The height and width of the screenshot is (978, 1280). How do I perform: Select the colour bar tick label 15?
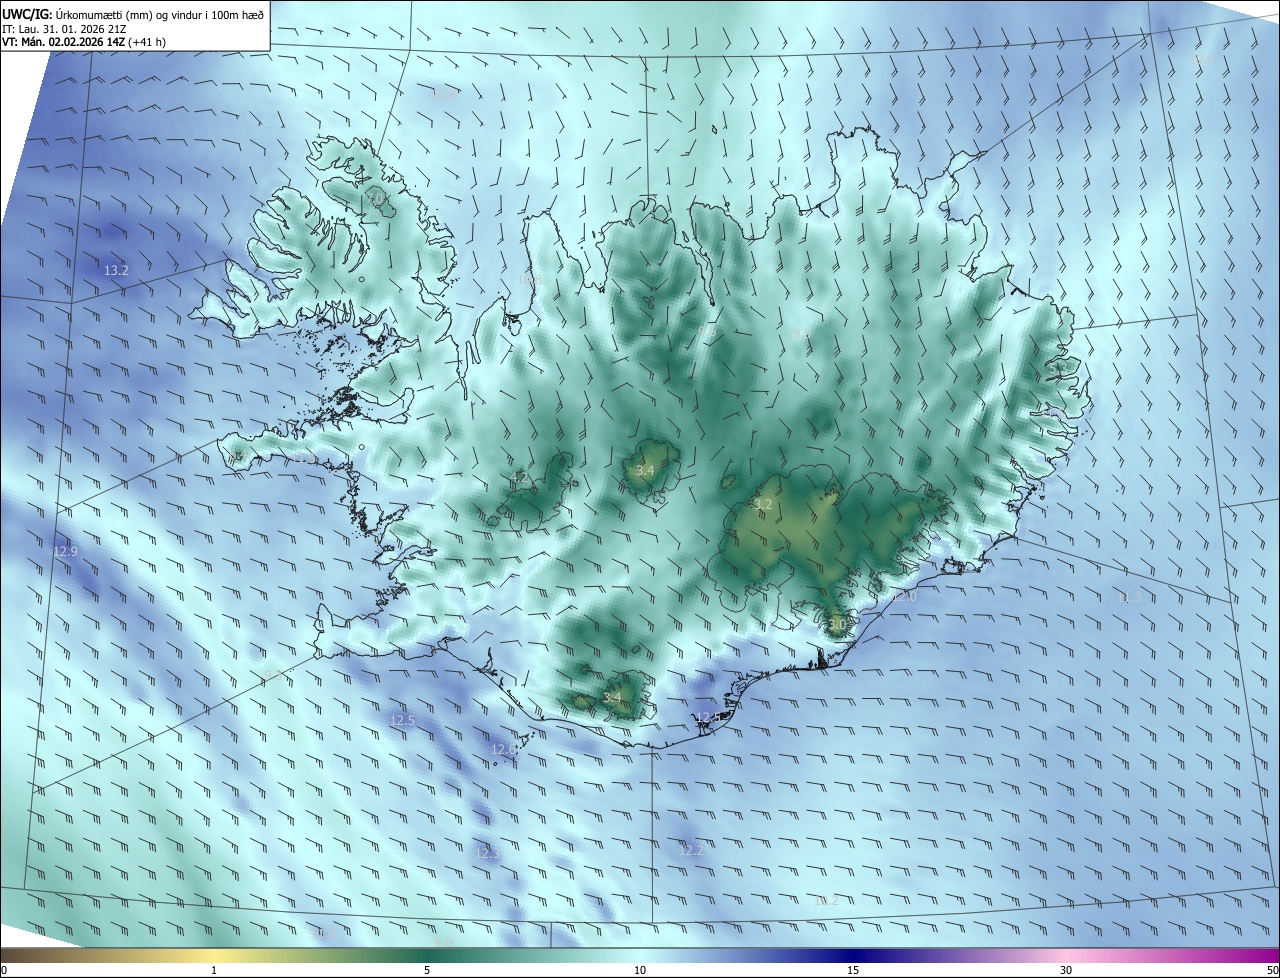click(853, 971)
